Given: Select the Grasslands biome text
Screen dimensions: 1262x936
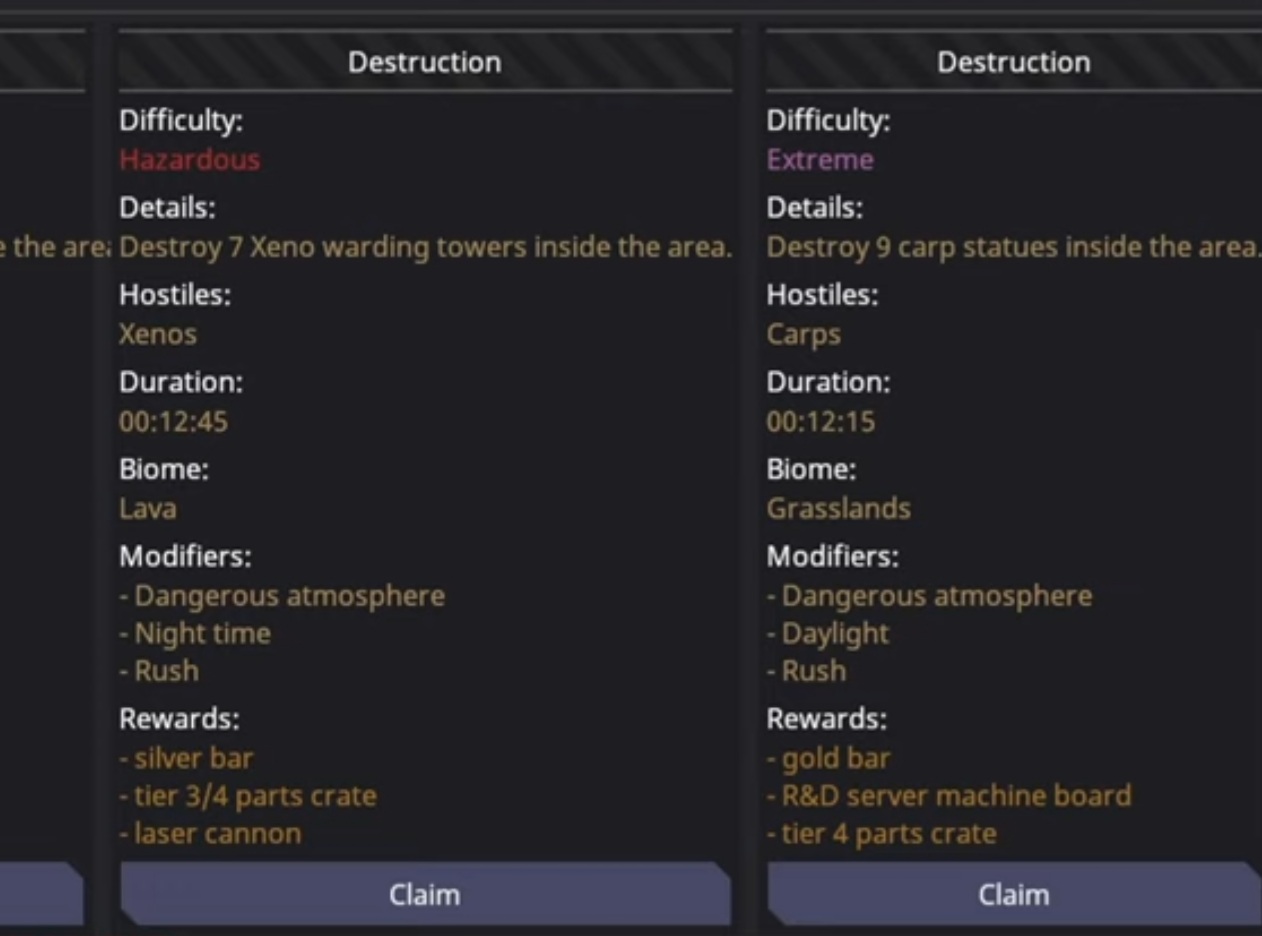Looking at the screenshot, I should click(x=838, y=509).
